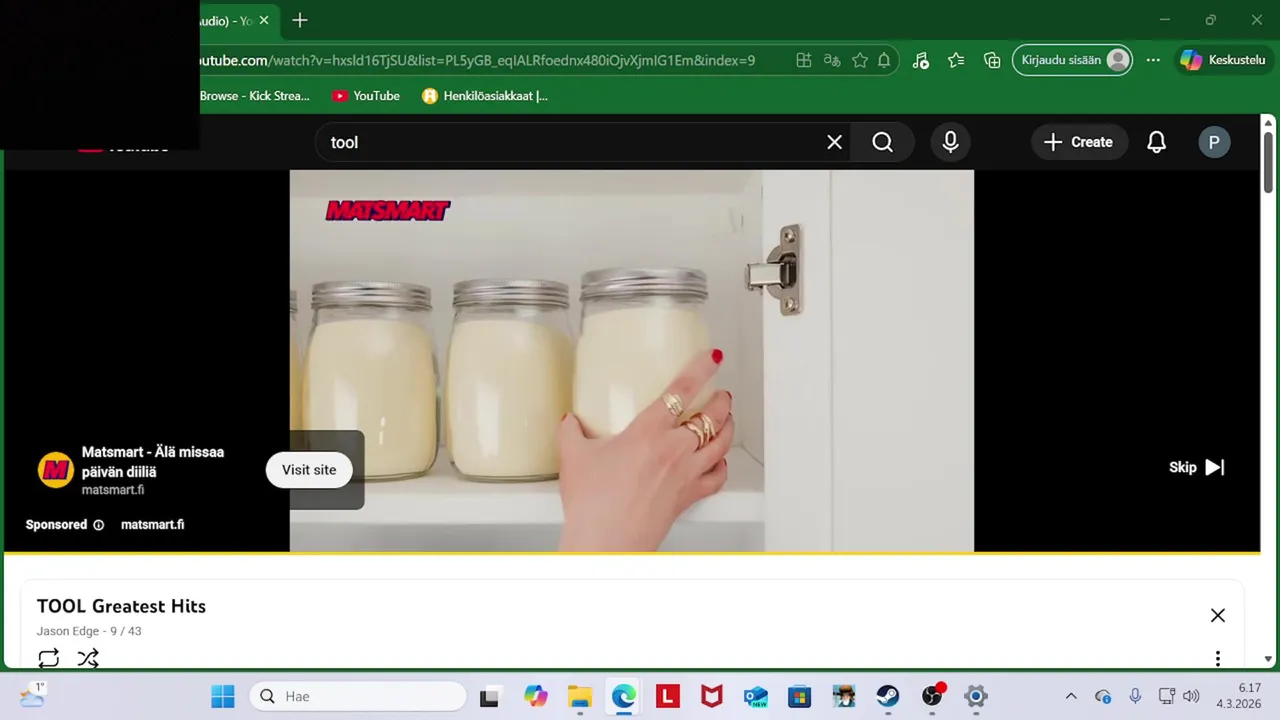This screenshot has width=1280, height=720.
Task: Open the Henkilöasiakkaat bookmark
Action: (x=485, y=96)
